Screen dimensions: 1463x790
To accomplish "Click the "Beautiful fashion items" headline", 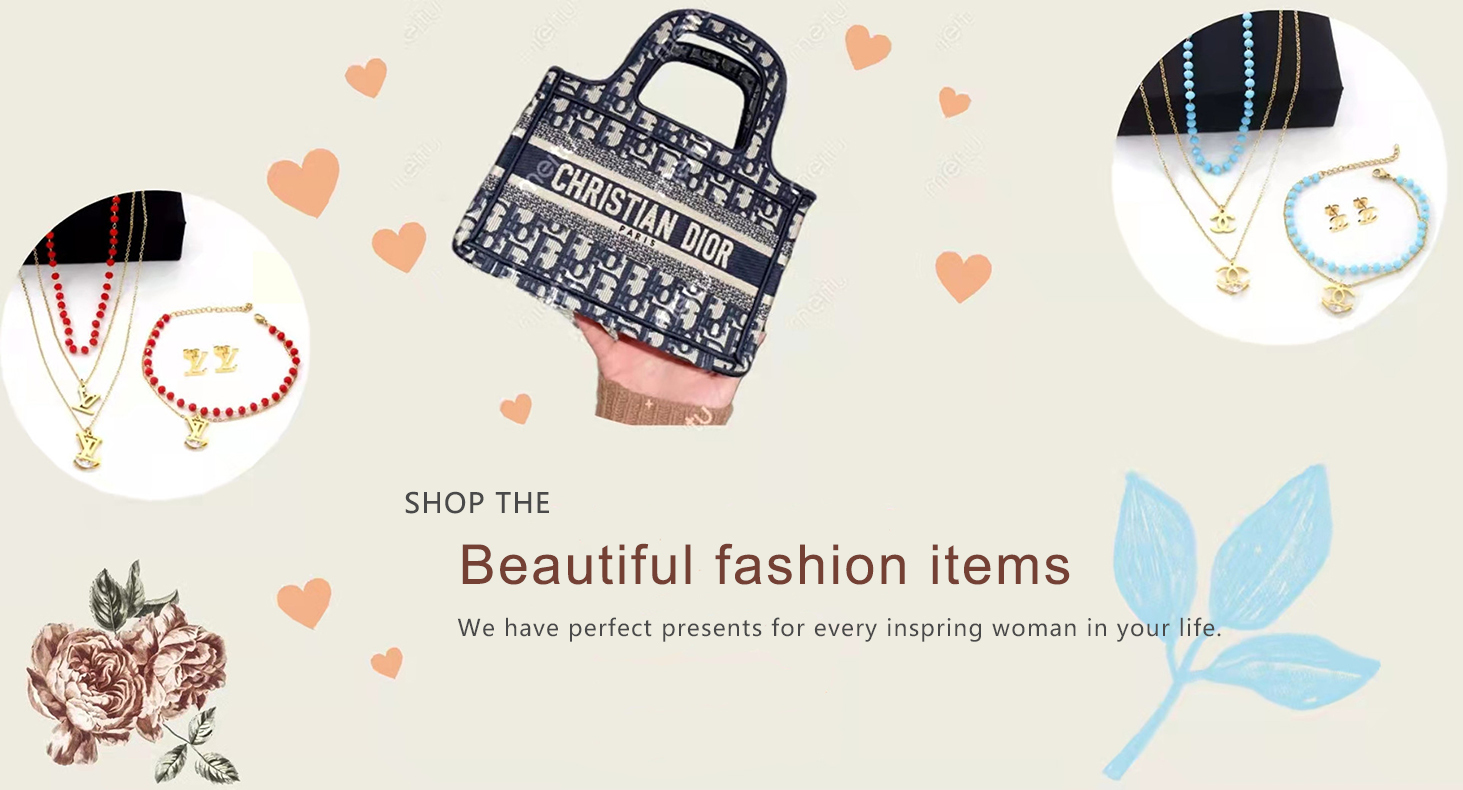I will point(765,565).
